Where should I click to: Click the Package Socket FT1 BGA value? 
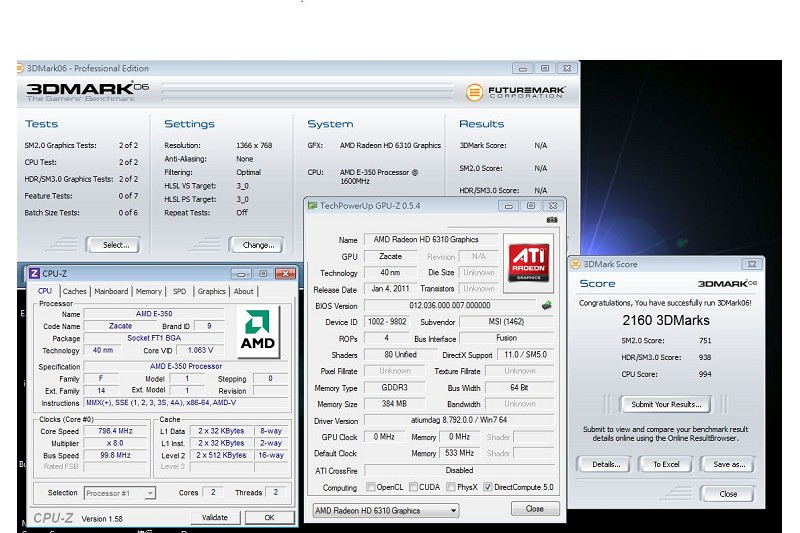point(154,338)
